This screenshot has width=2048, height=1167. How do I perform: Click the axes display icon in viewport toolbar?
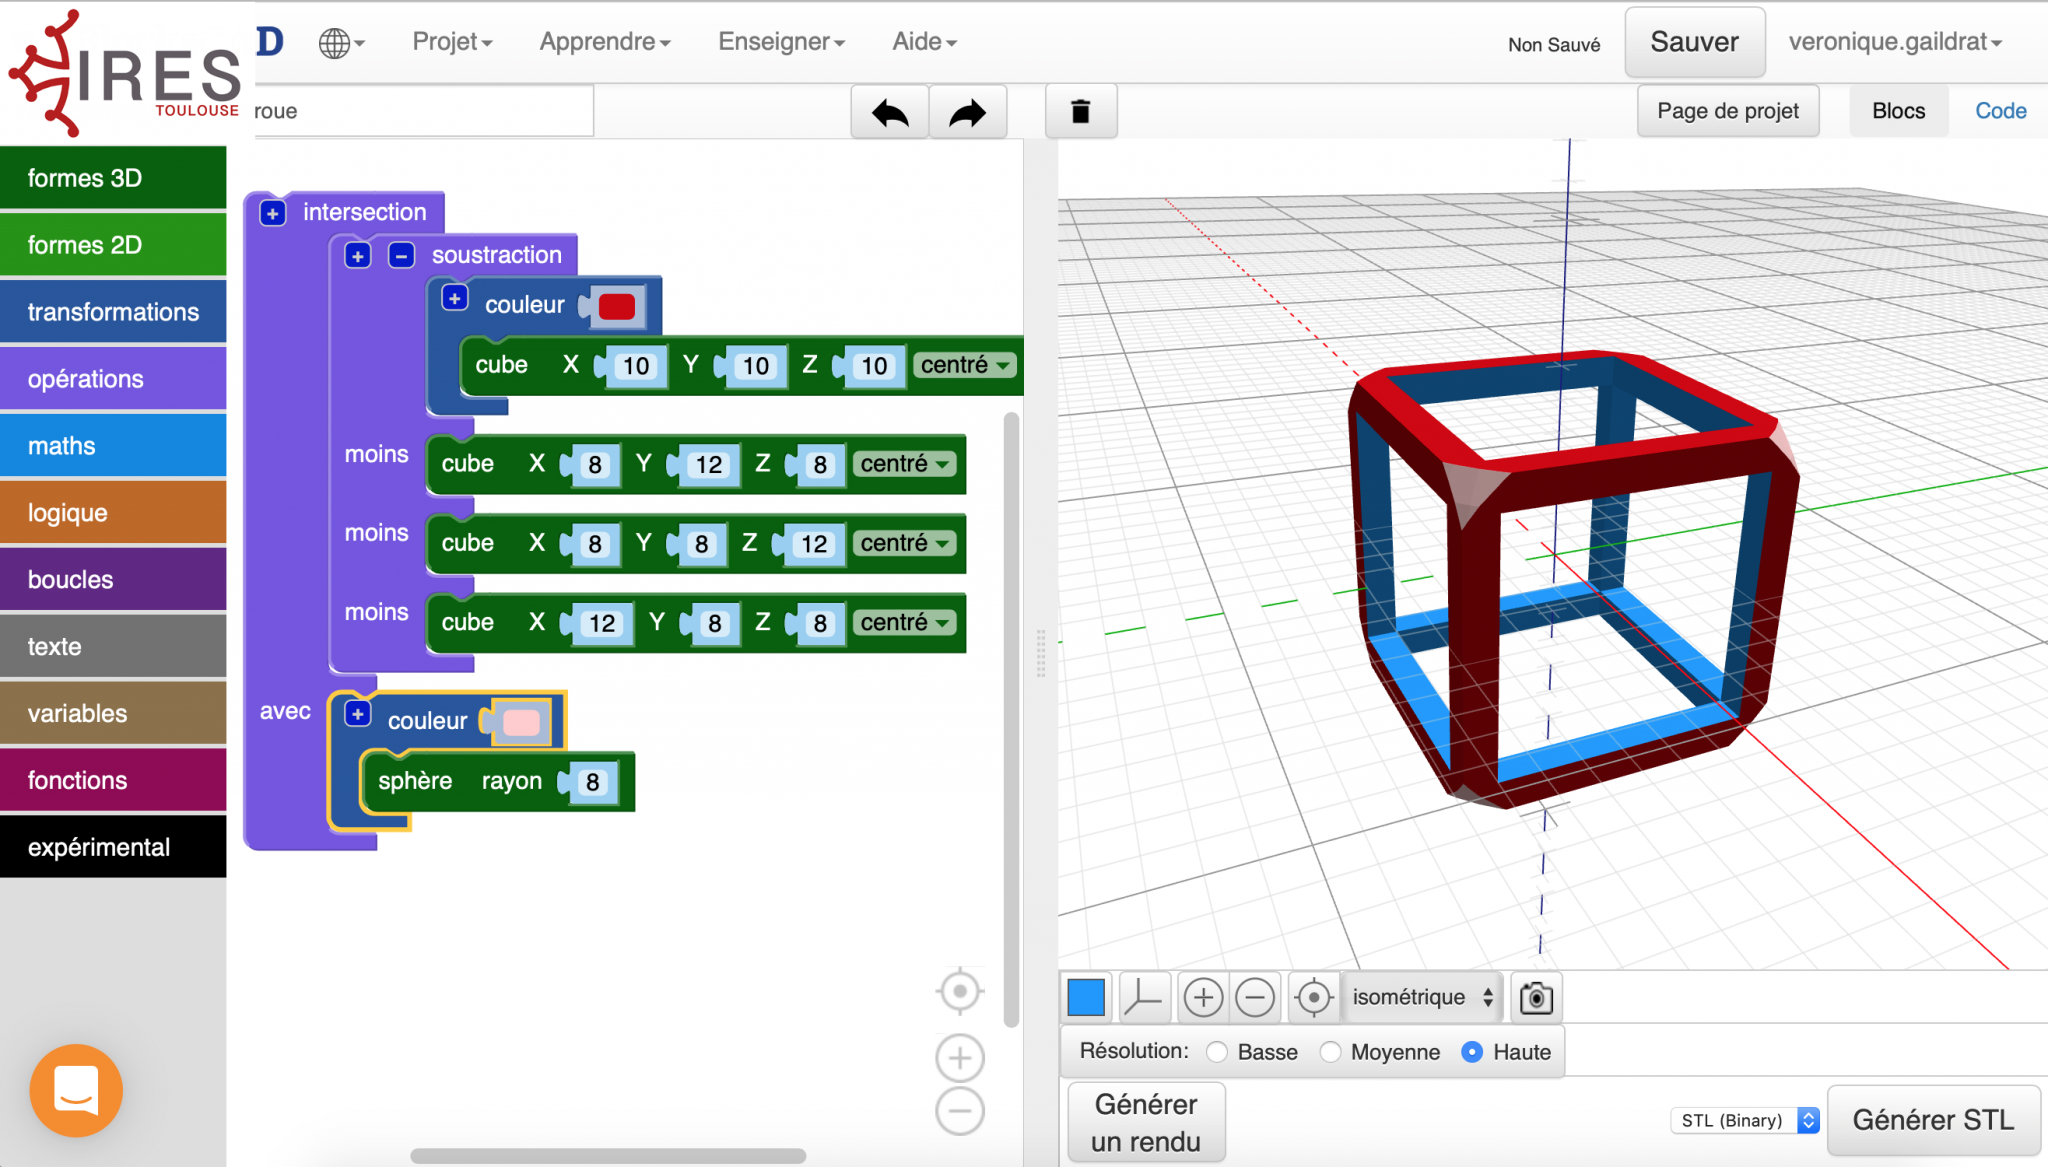pos(1143,997)
